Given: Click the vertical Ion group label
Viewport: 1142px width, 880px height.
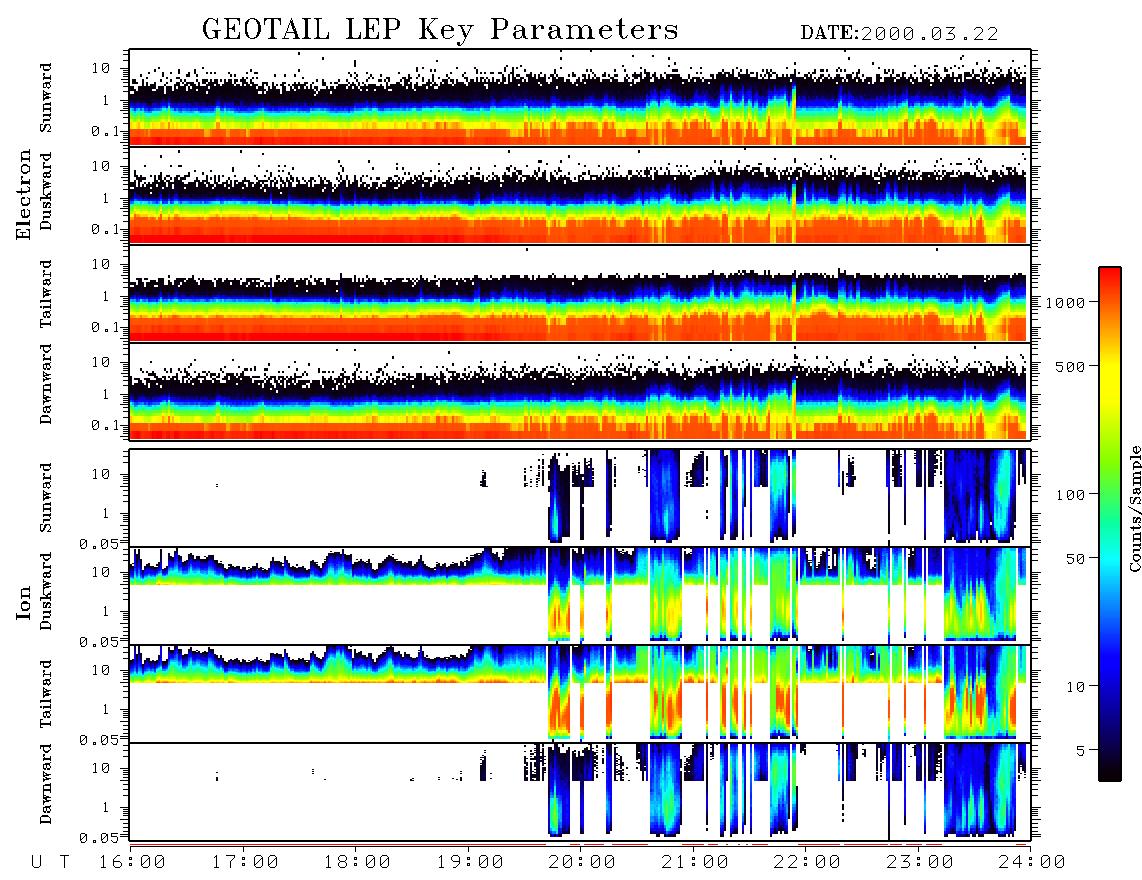Looking at the screenshot, I should pyautogui.click(x=23, y=602).
